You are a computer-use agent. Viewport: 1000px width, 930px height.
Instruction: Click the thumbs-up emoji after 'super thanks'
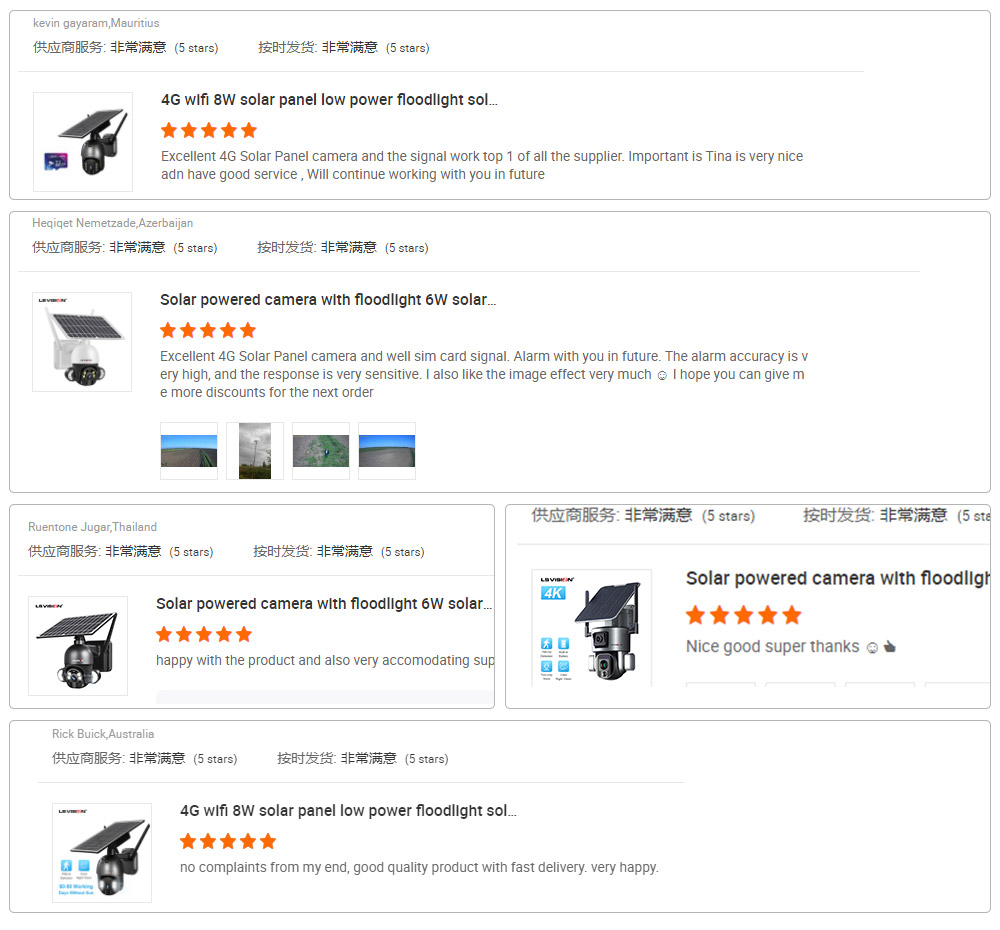pyautogui.click(x=890, y=647)
